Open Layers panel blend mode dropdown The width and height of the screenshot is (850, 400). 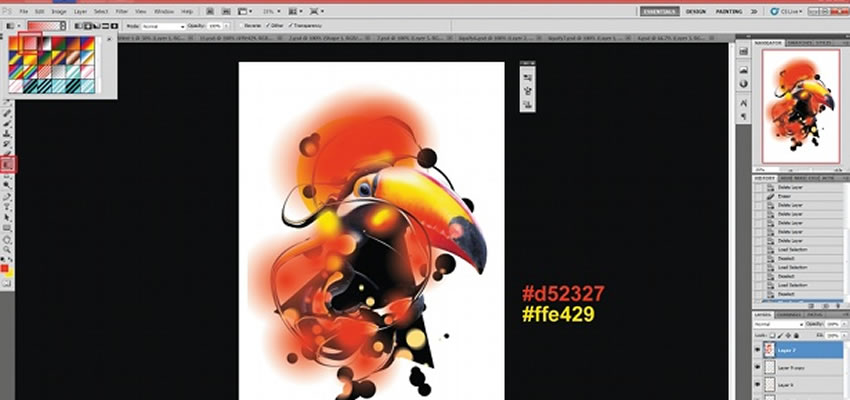pyautogui.click(x=778, y=324)
